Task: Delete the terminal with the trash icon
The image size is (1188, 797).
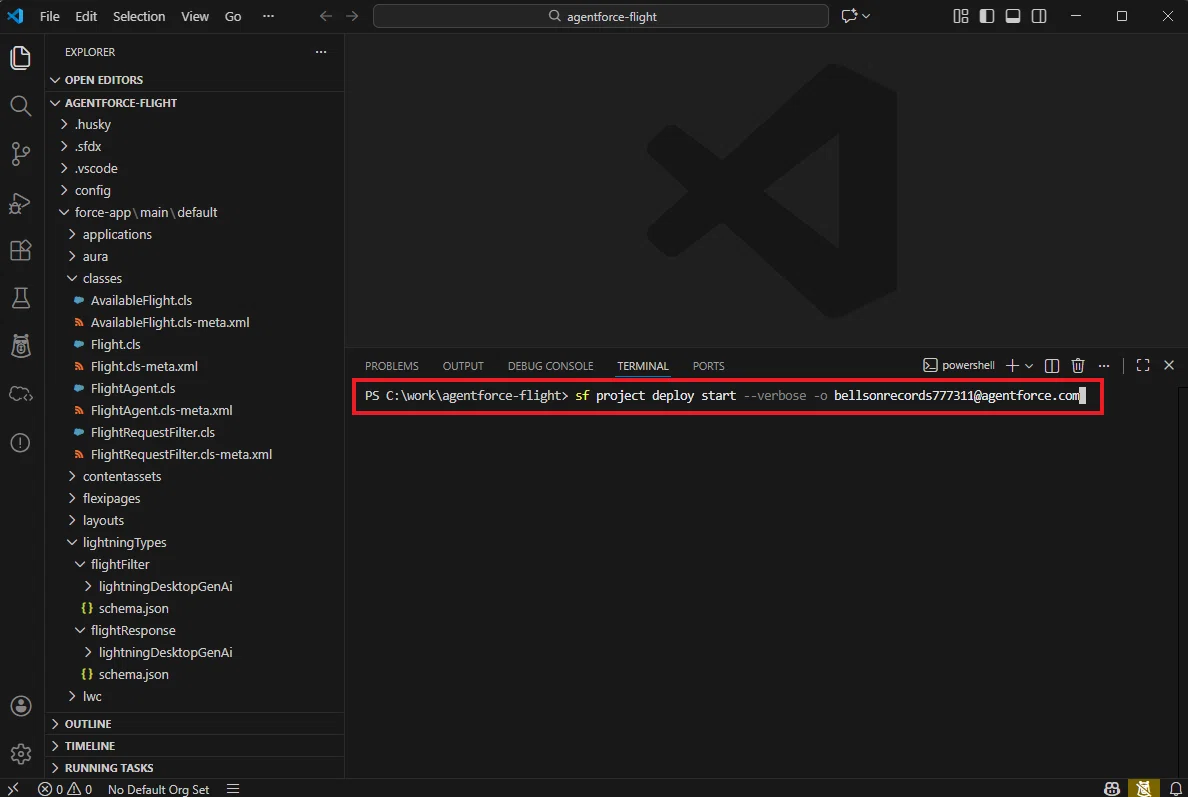Action: click(1077, 366)
